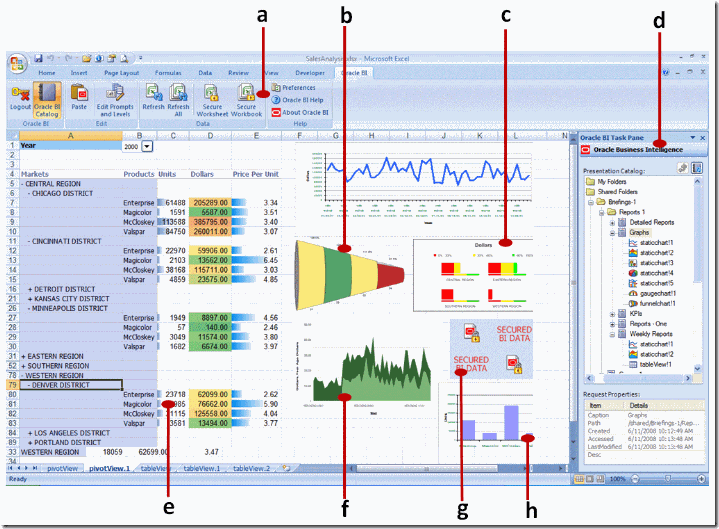Click the Open folder icon in quick access toolbar
The height and width of the screenshot is (529, 719).
[x=86, y=58]
